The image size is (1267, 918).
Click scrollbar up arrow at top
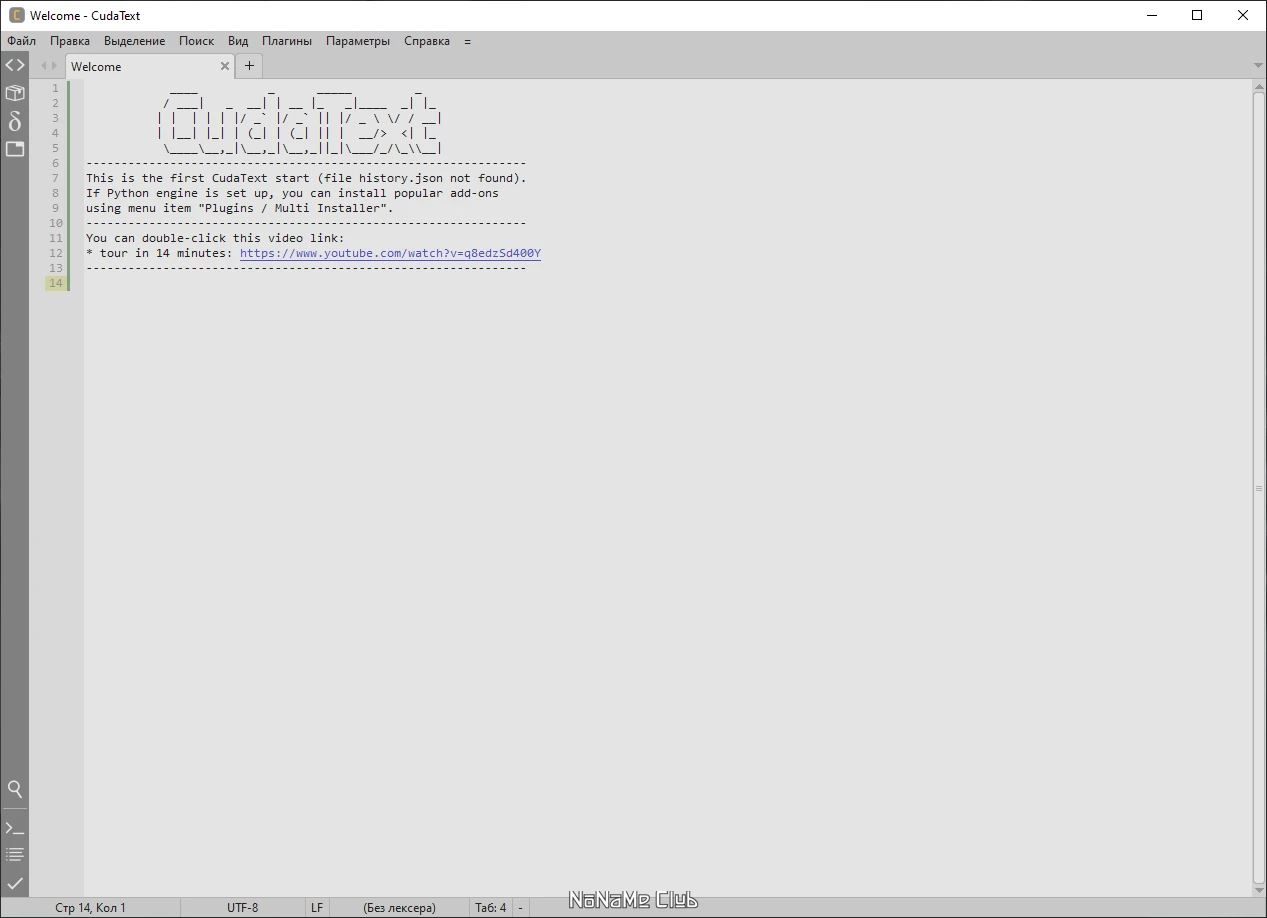pos(1259,87)
